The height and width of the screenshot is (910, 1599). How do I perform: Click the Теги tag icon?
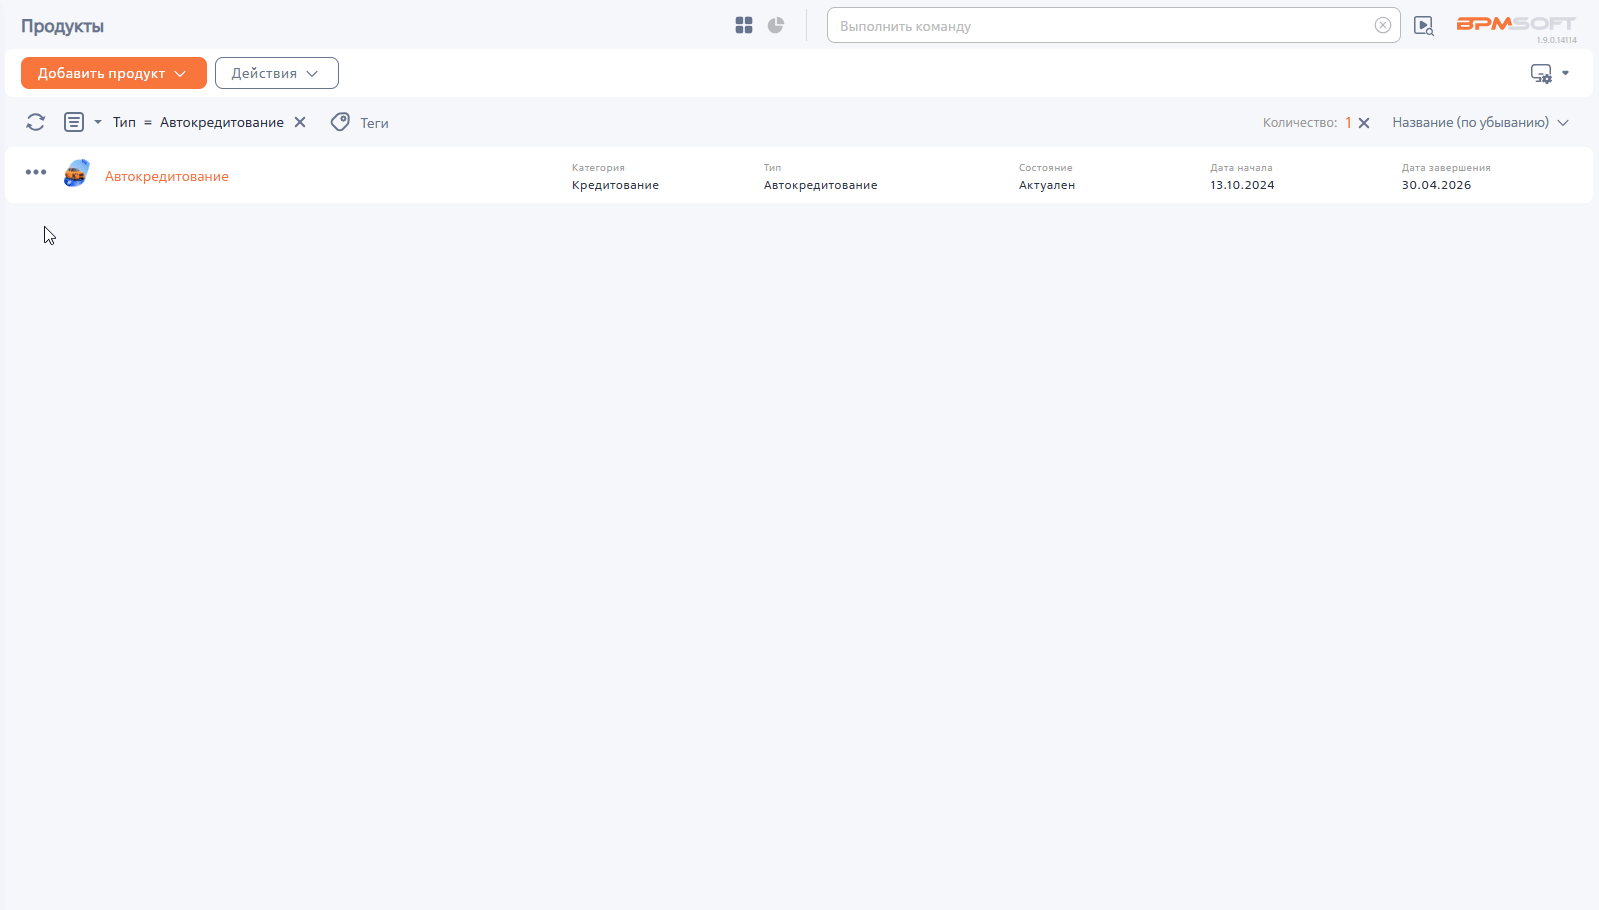[340, 122]
